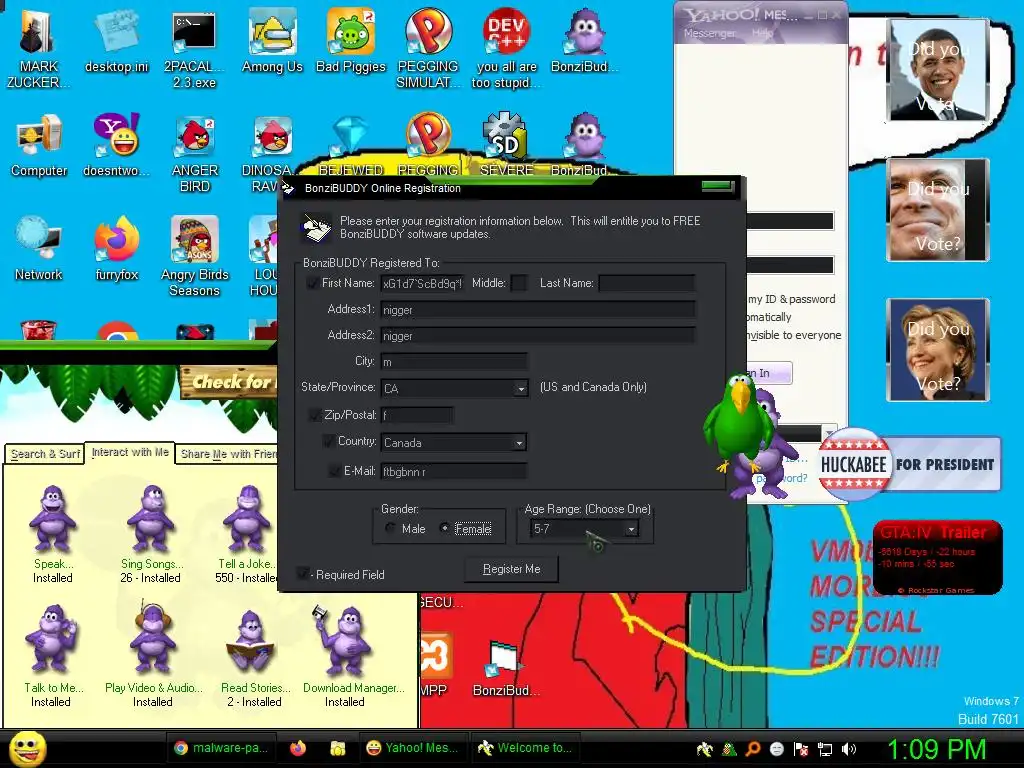Click the Last Name input field
Image resolution: width=1024 pixels, height=768 pixels.
[647, 283]
